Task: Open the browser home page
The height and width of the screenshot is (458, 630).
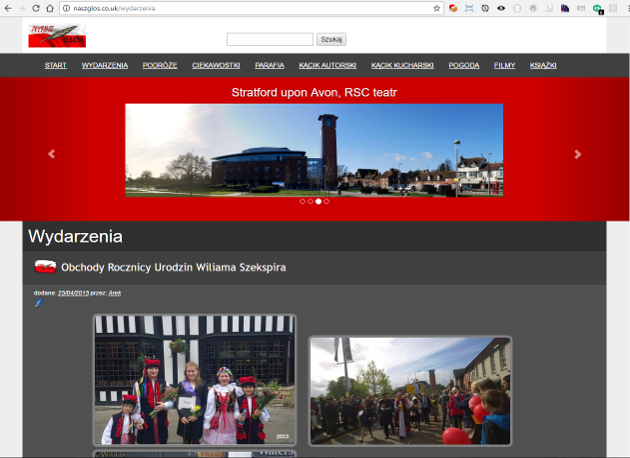Action: 50,8
